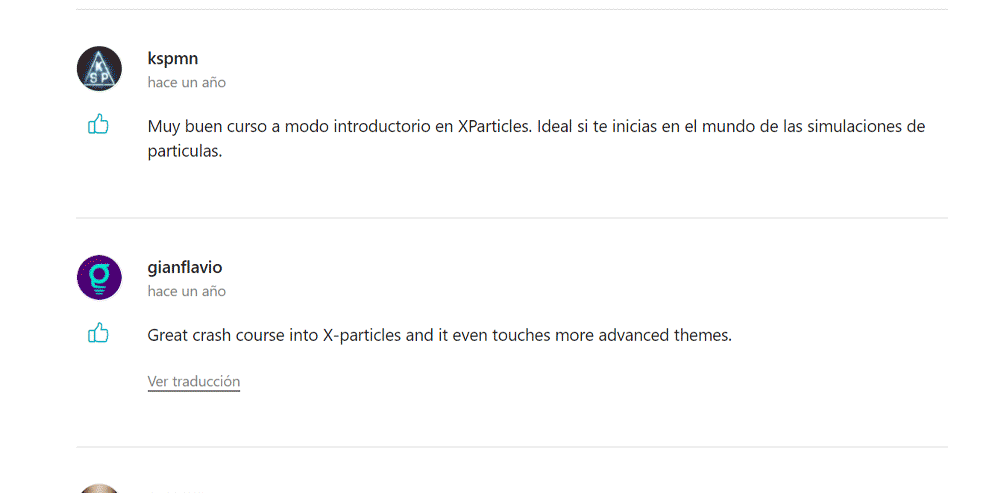
Task: Click the thumbs-up icon on gianflavio's review
Action: (98, 333)
